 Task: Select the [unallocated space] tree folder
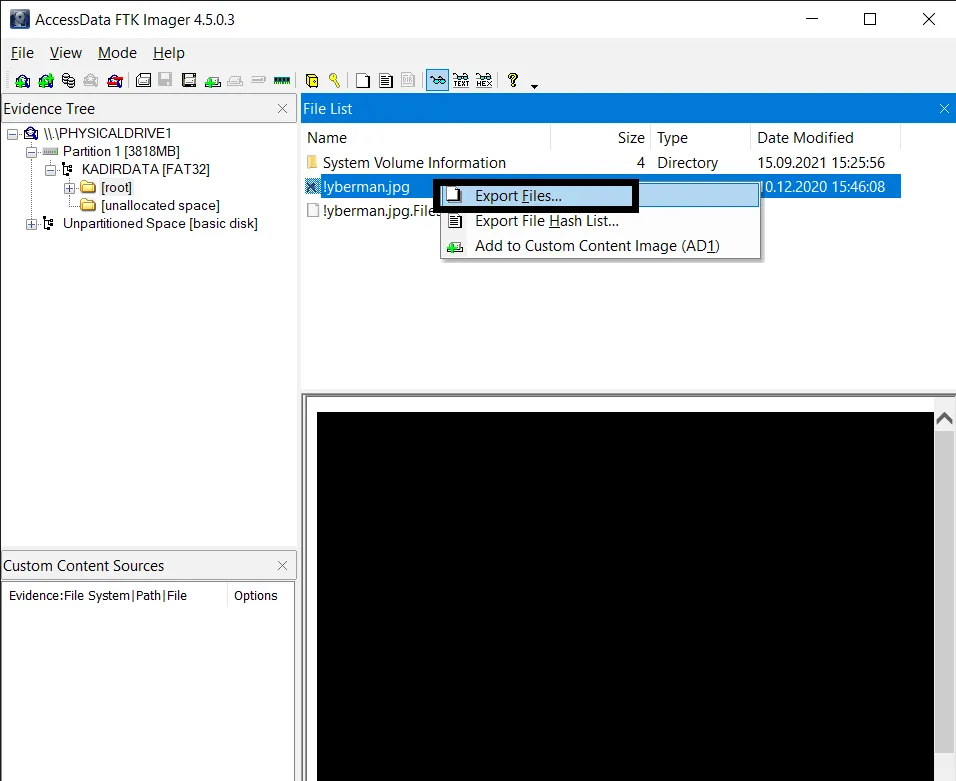[x=160, y=205]
